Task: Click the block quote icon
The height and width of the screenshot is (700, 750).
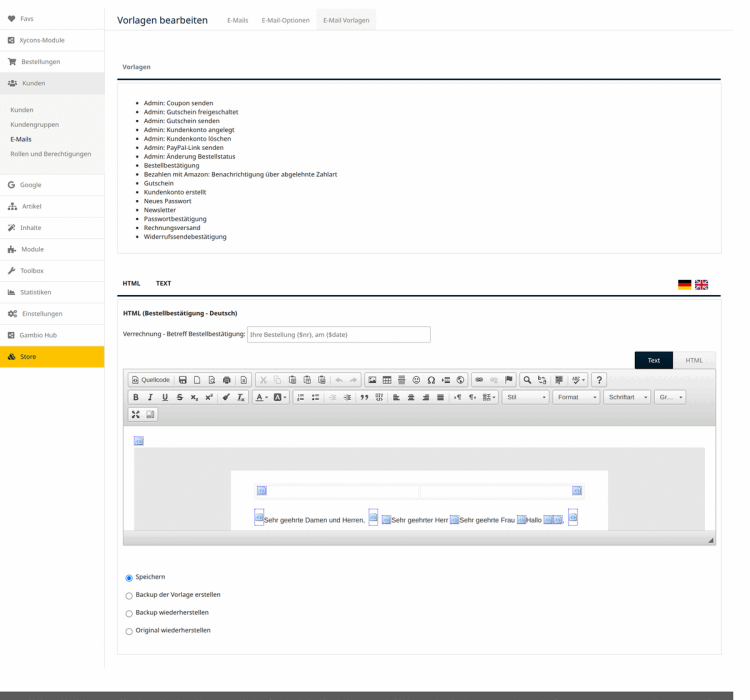Action: [364, 397]
